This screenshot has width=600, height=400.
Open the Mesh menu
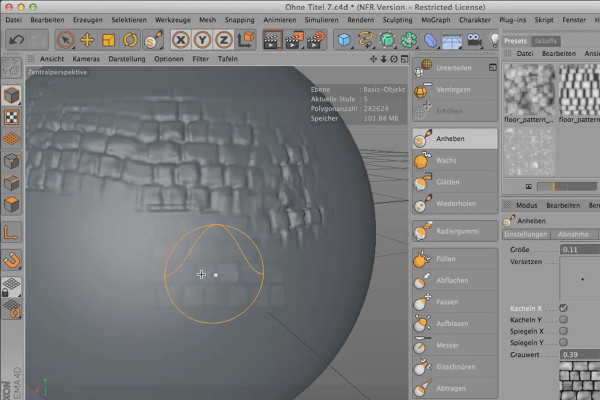click(x=207, y=20)
